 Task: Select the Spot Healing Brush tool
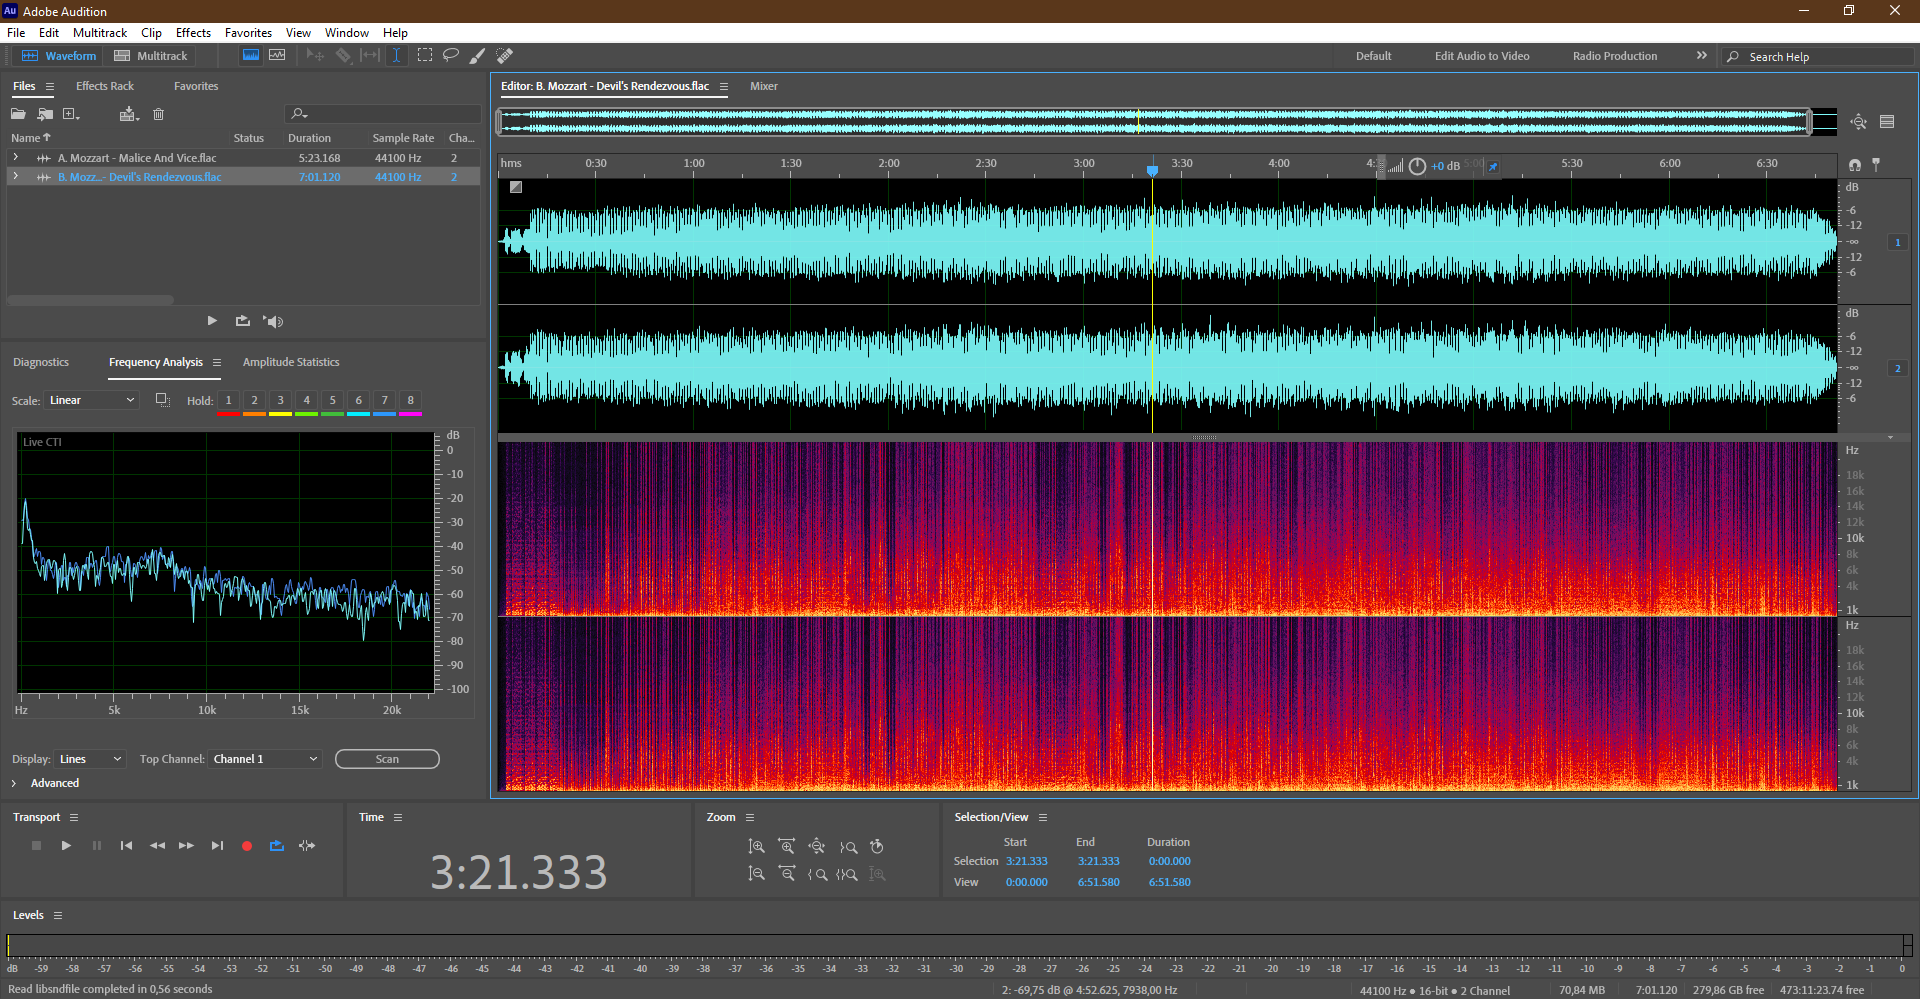(x=505, y=56)
